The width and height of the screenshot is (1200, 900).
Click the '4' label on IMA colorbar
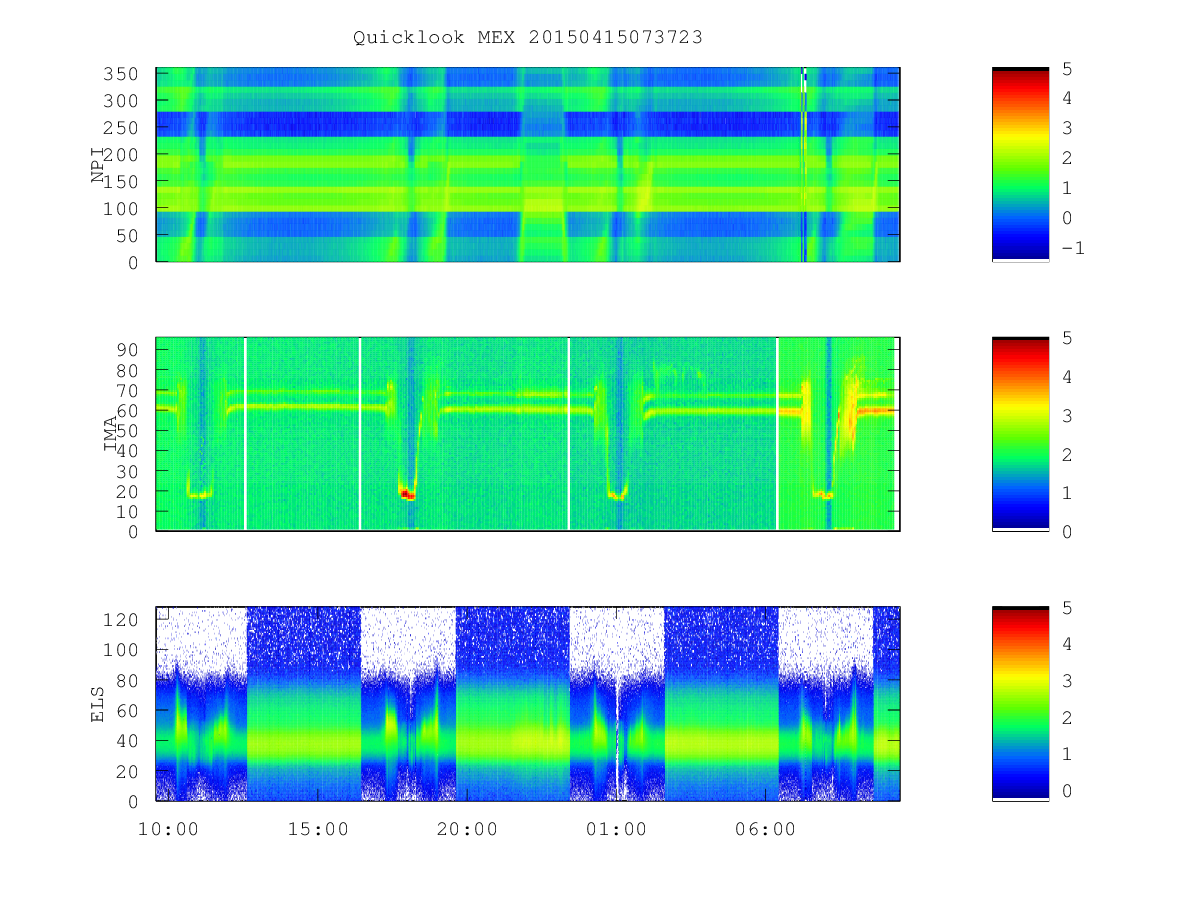tap(1066, 377)
